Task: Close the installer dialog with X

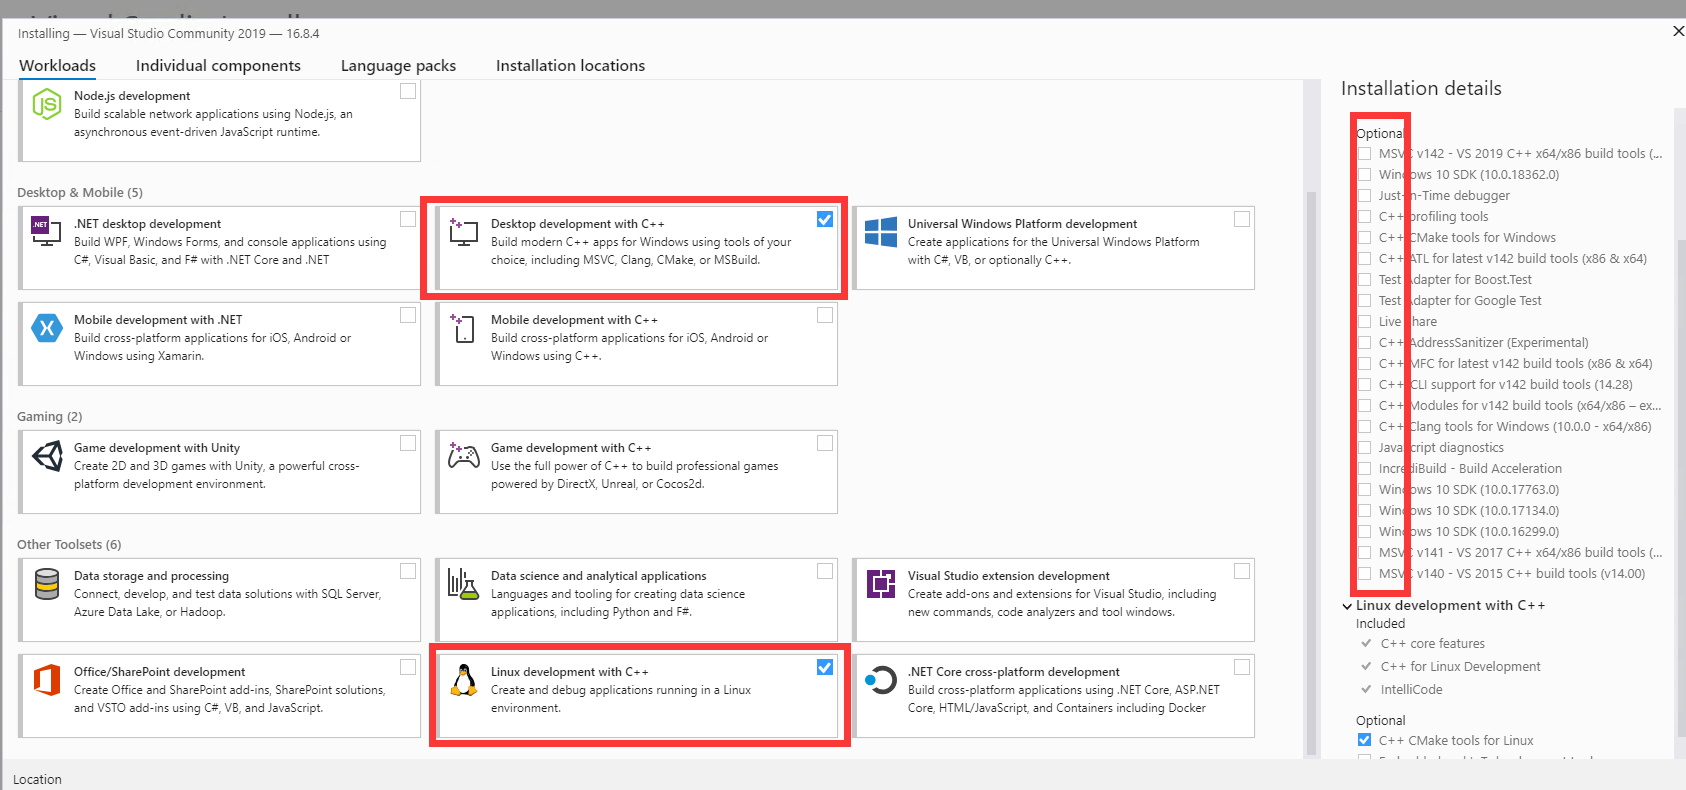Action: click(x=1677, y=32)
